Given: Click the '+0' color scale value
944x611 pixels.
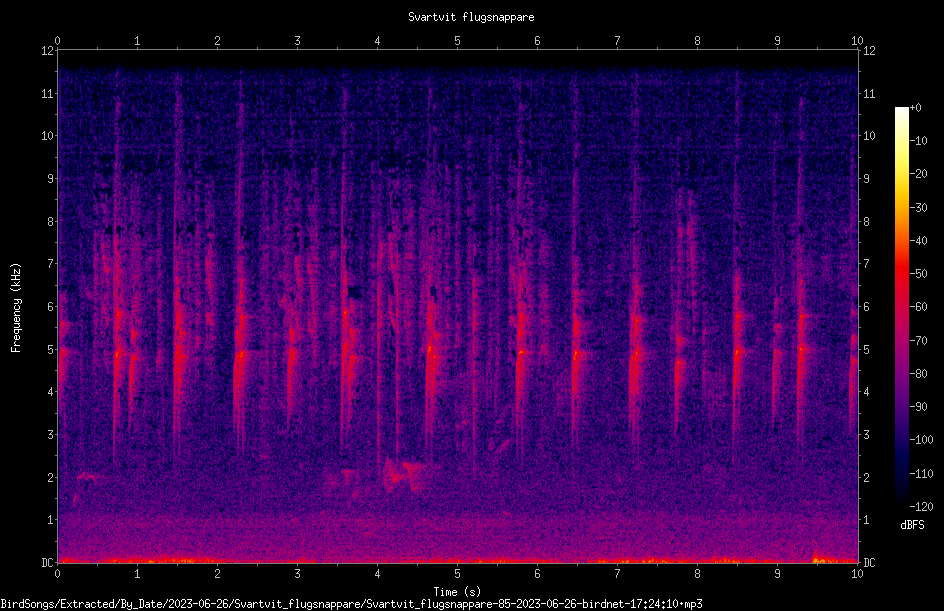Looking at the screenshot, I should (915, 108).
